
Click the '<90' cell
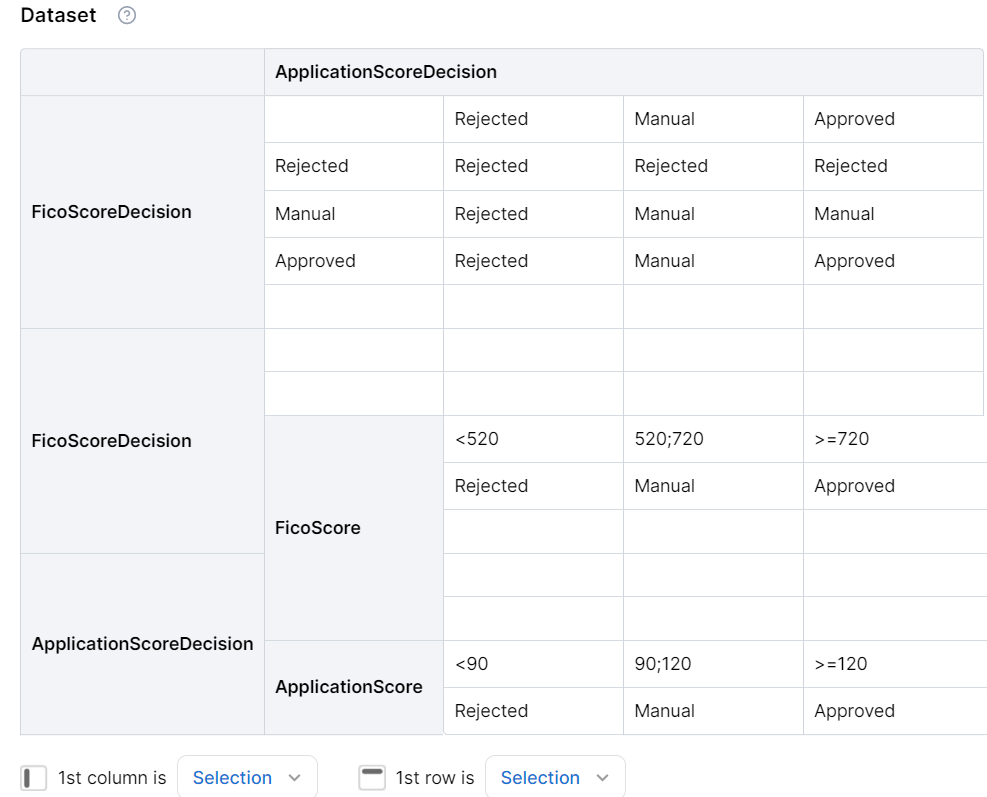[x=533, y=664]
